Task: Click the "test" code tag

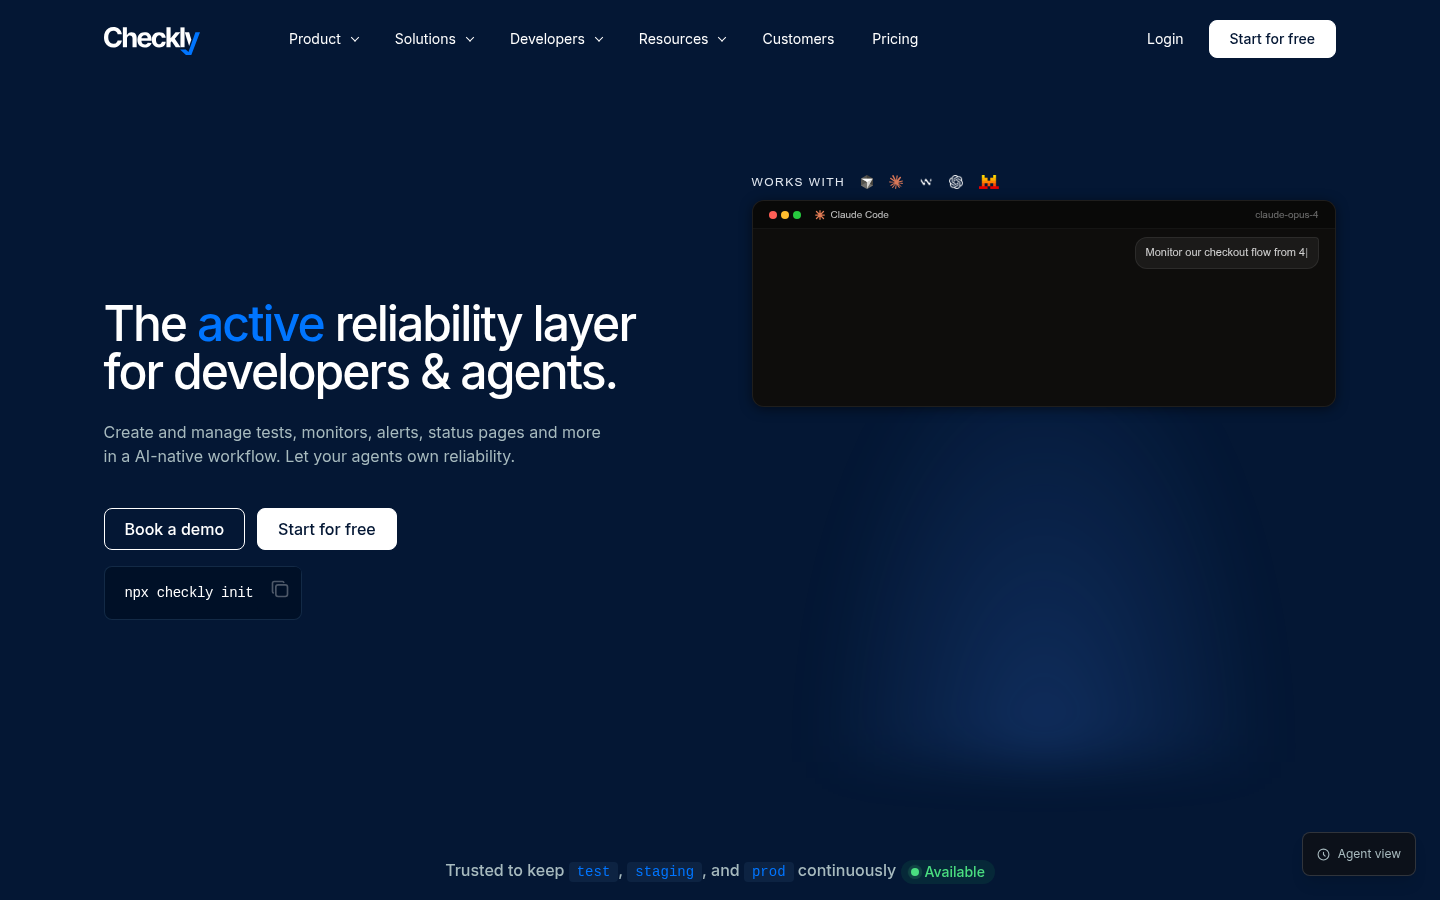Action: click(x=593, y=872)
